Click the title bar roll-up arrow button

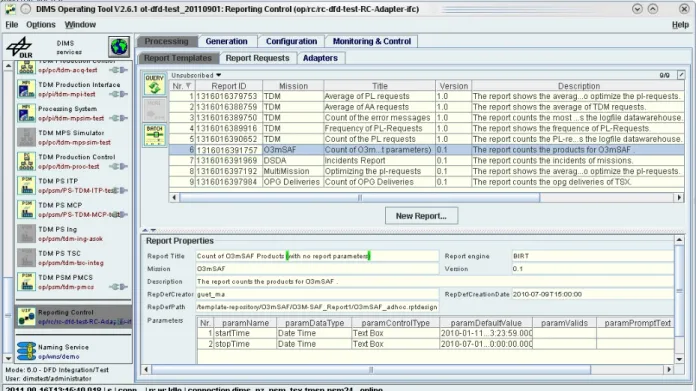tap(652, 9)
